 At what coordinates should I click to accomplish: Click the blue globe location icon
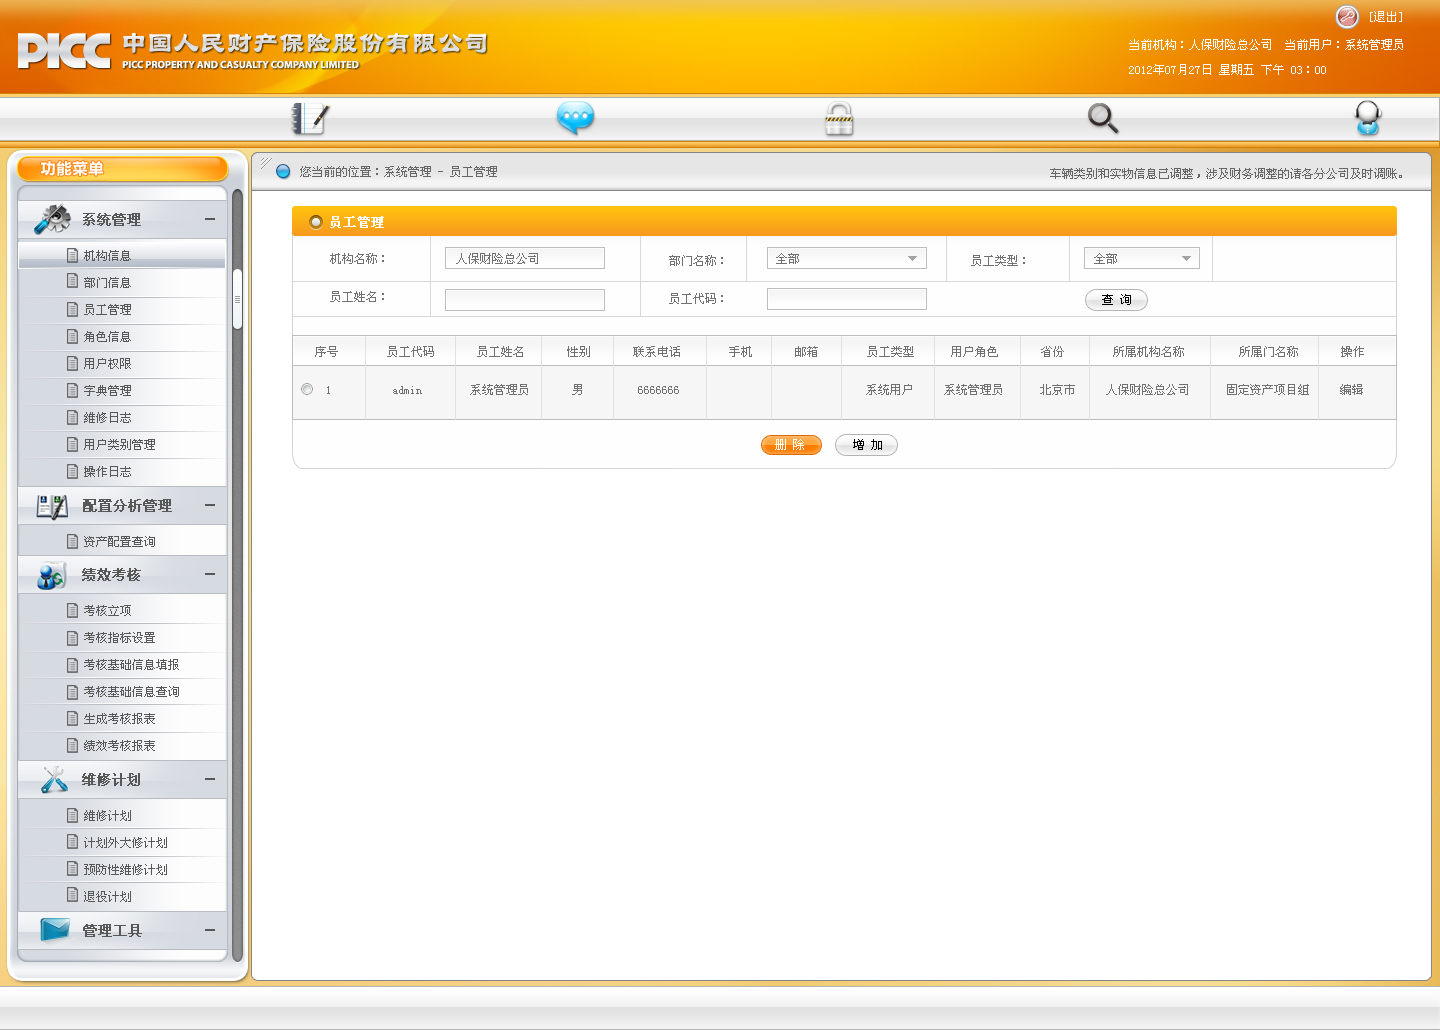(283, 171)
